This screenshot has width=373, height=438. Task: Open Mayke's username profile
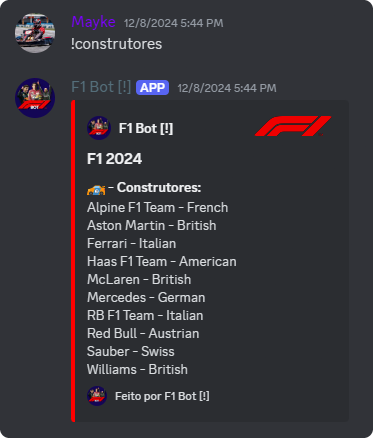(93, 22)
